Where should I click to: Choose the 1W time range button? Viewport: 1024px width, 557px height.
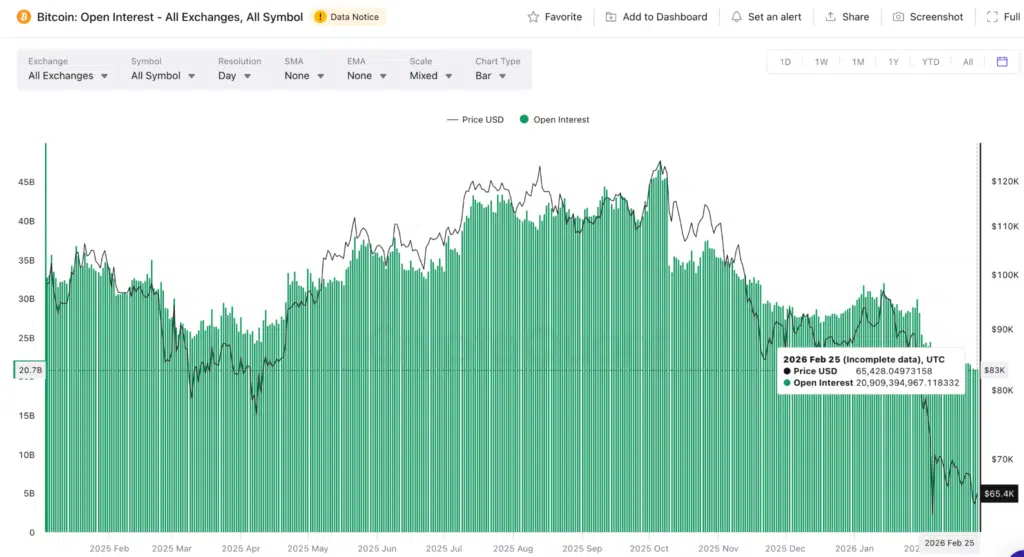click(x=821, y=62)
